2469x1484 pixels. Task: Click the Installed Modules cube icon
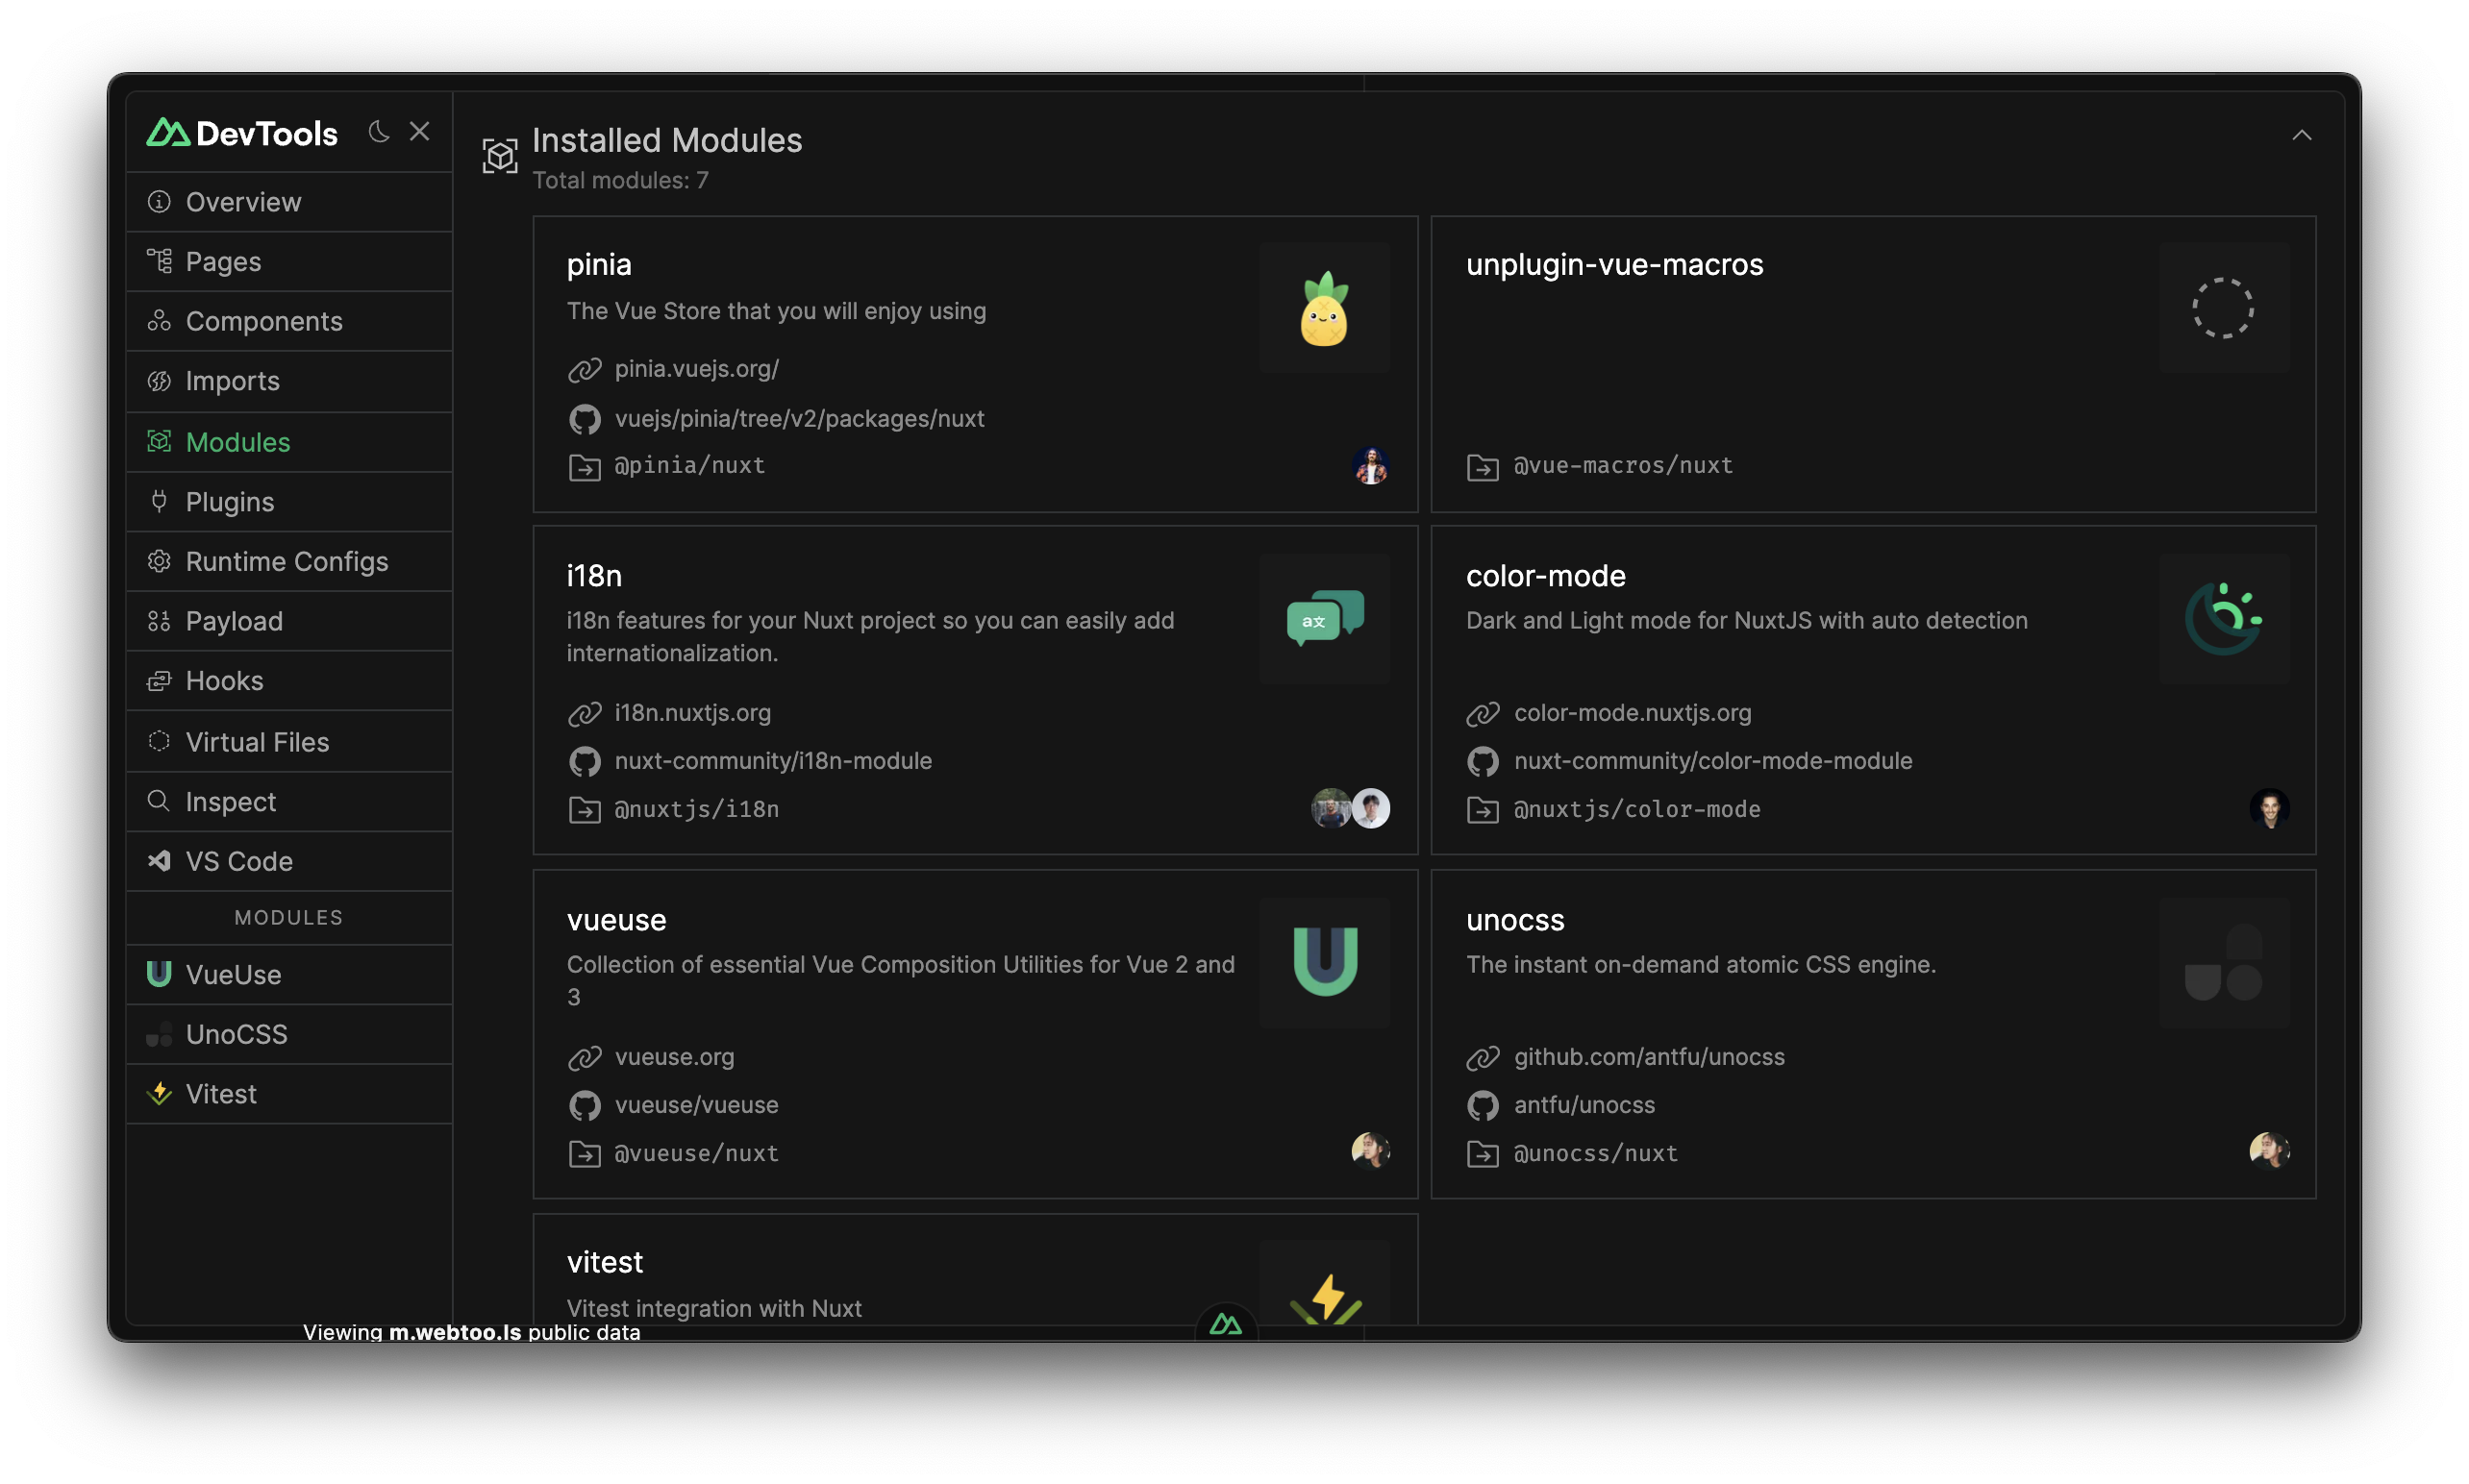(499, 155)
